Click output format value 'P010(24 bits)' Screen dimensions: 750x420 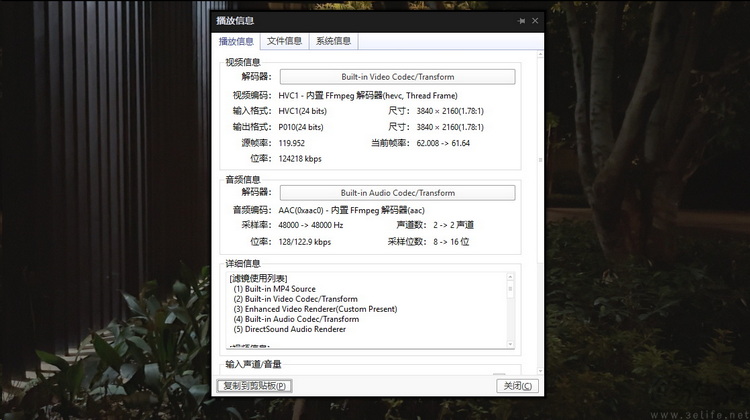pos(301,127)
